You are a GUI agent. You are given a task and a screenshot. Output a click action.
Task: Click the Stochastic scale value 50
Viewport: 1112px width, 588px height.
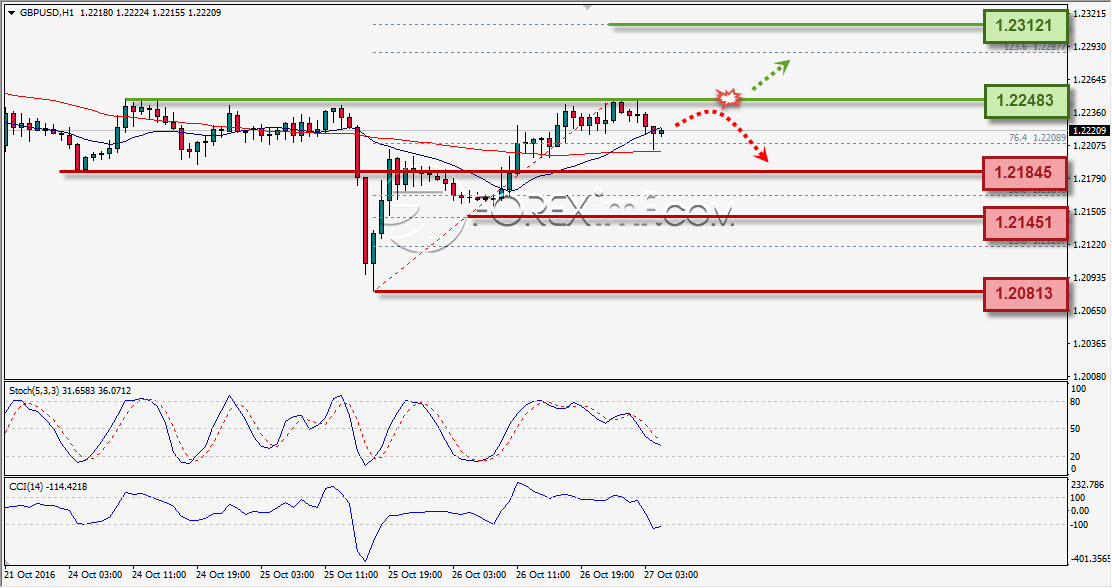click(1075, 429)
